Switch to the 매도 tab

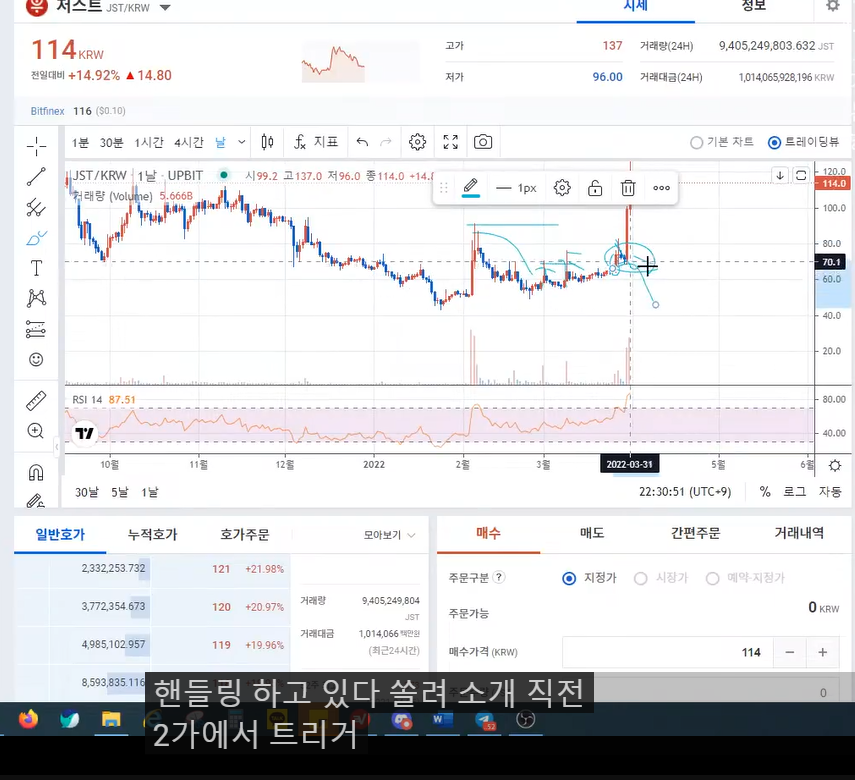(592, 533)
